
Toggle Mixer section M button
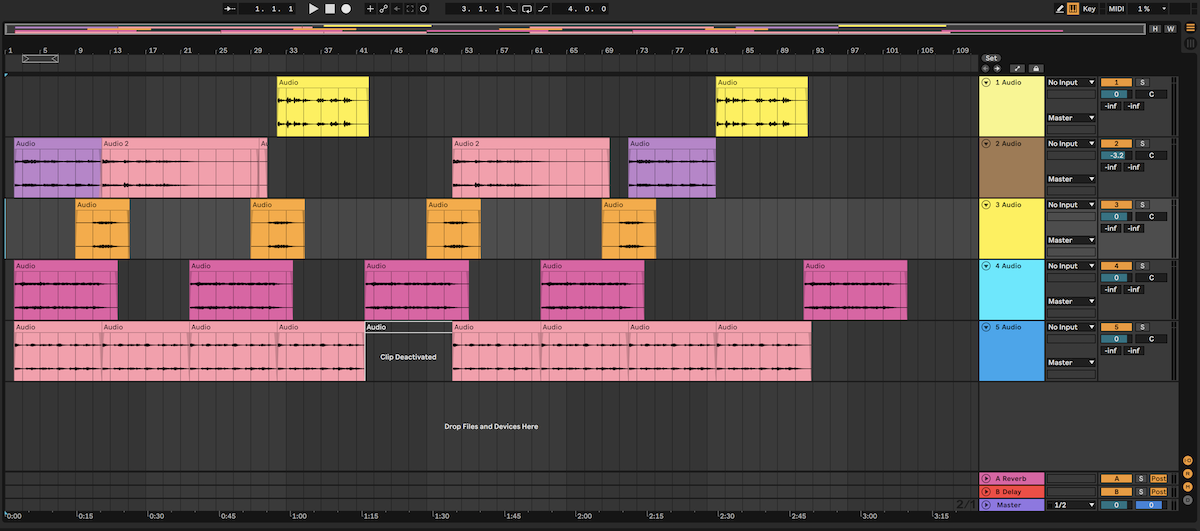point(1187,487)
